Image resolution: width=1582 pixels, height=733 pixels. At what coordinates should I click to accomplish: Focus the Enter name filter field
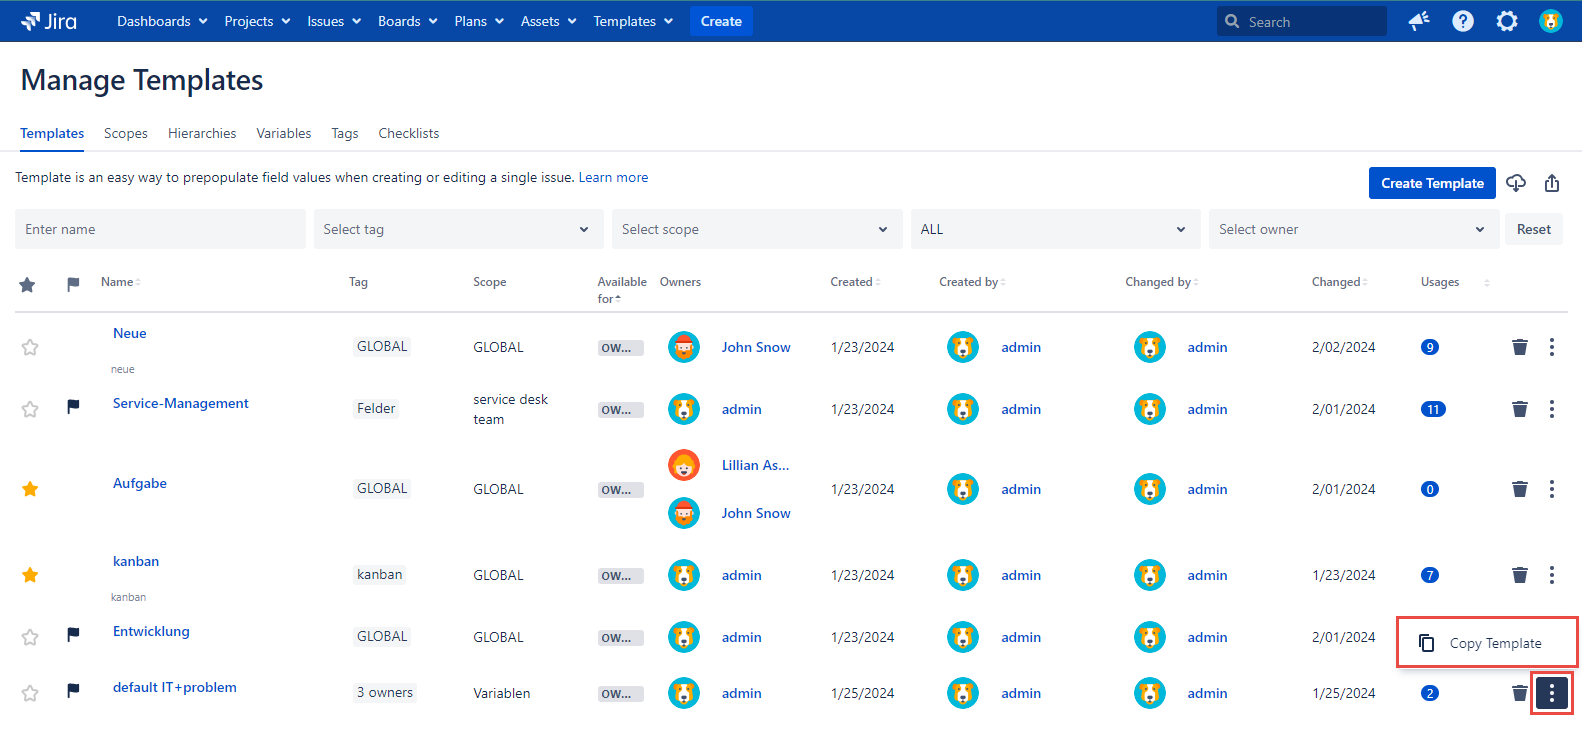(x=160, y=229)
